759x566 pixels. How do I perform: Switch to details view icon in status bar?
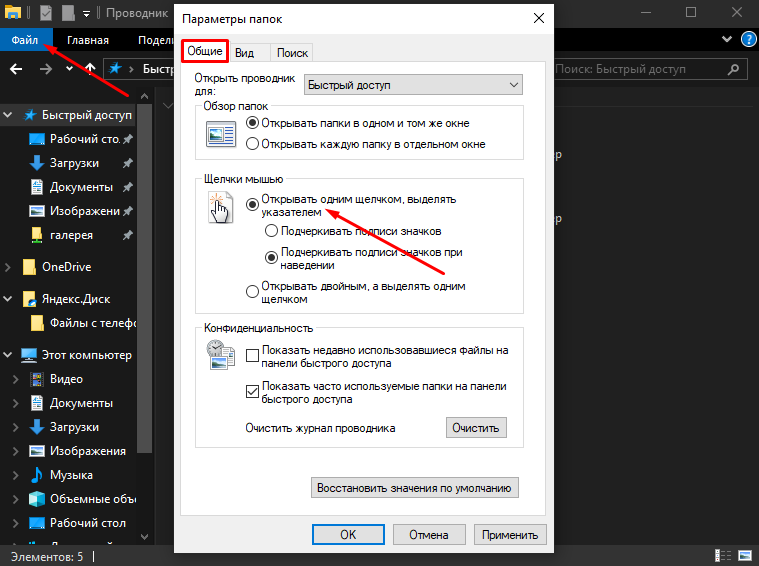click(x=723, y=556)
